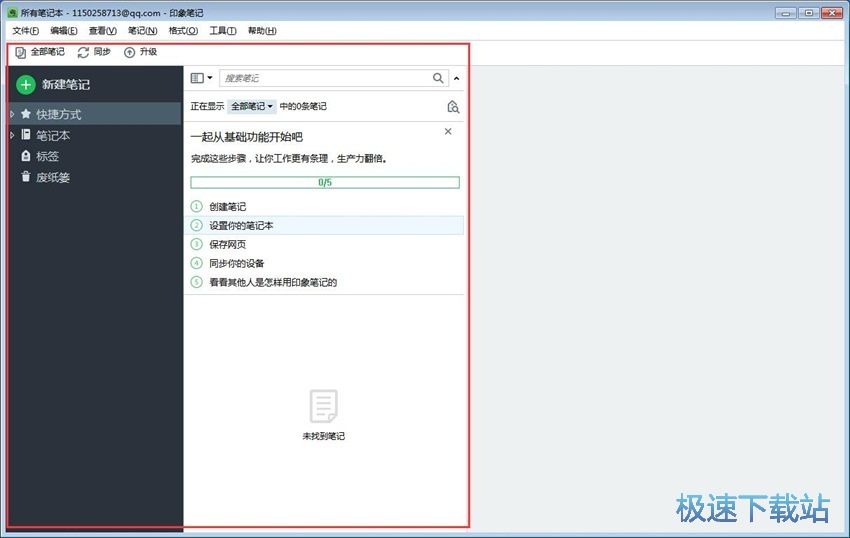The image size is (850, 538).
Task: Click the 未找到笔记 text
Action: tap(324, 436)
